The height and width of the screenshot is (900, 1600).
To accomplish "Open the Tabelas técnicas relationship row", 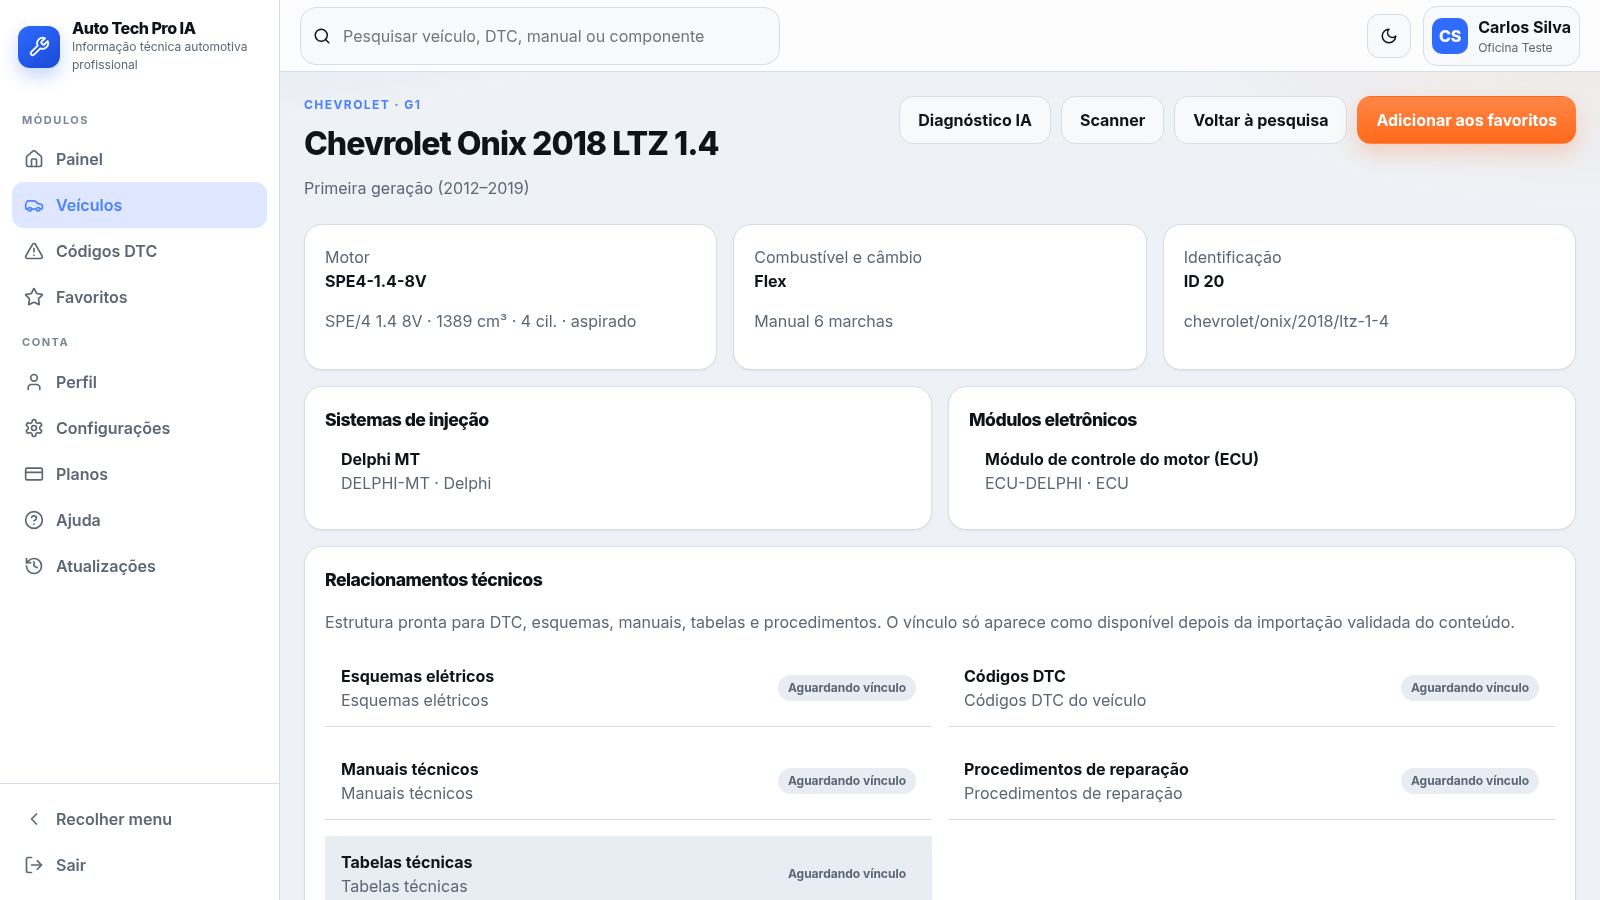I will click(628, 870).
